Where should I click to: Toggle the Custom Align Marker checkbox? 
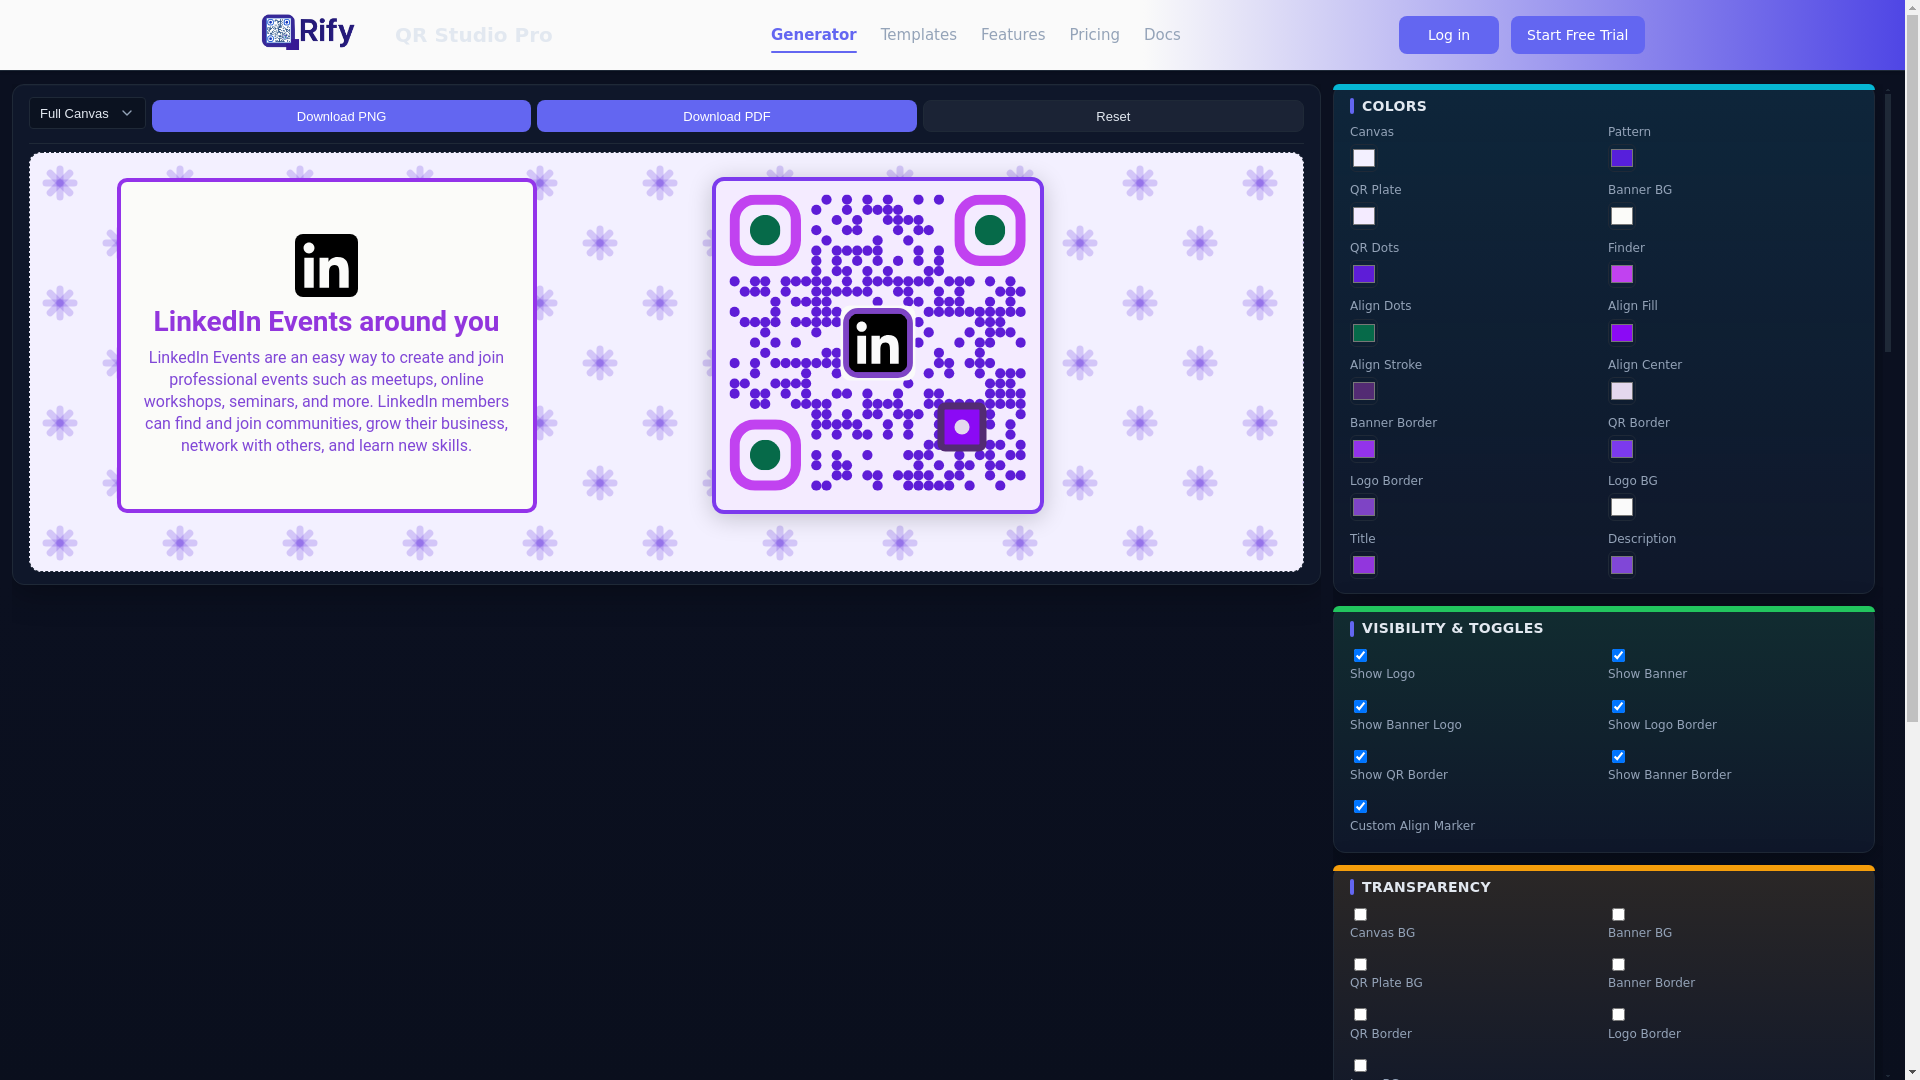click(x=1360, y=806)
